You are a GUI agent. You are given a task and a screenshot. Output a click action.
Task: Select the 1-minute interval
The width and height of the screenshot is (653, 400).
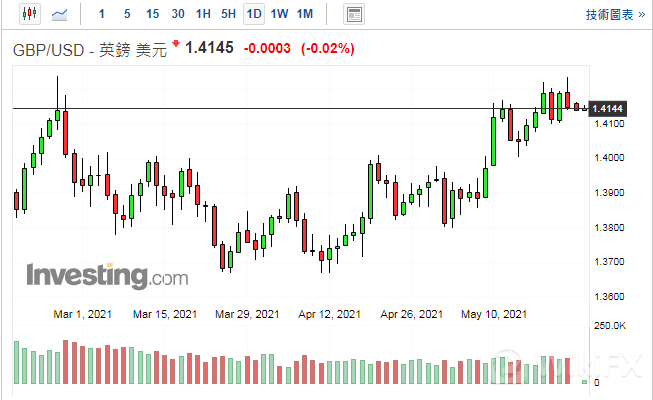click(x=101, y=14)
